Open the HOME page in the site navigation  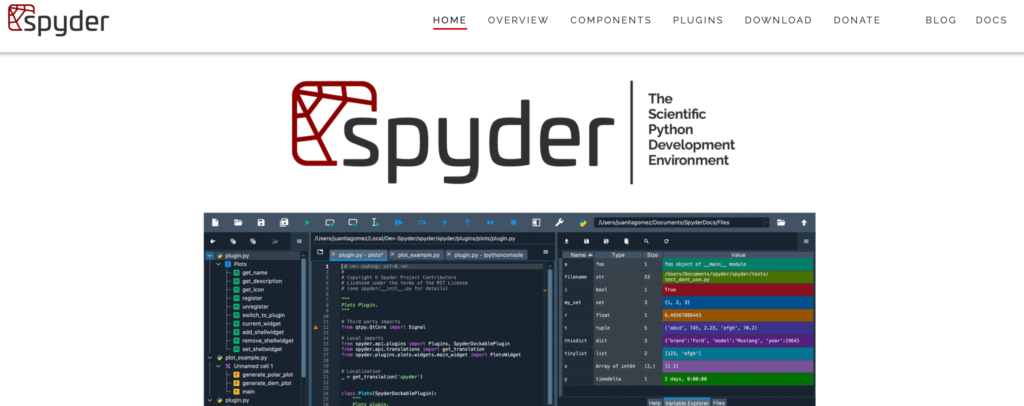(x=449, y=20)
